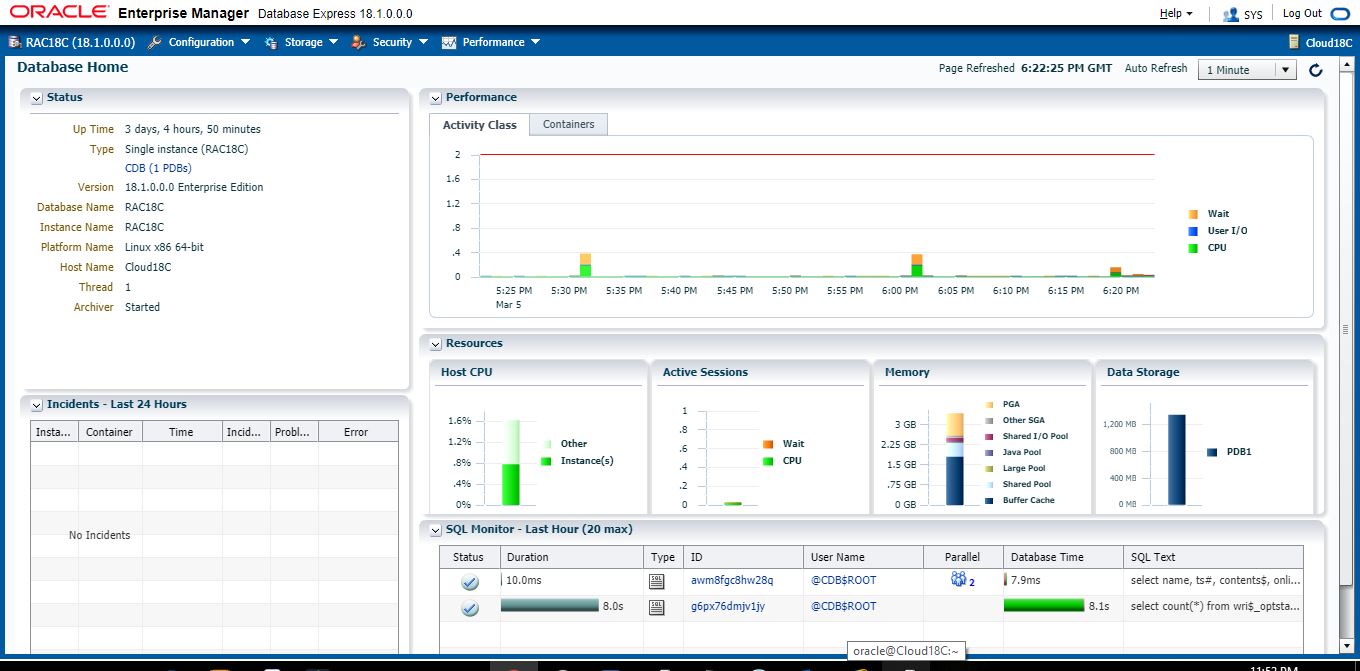This screenshot has height=671, width=1360.
Task: Click the Cloud18C host icon
Action: (1295, 42)
